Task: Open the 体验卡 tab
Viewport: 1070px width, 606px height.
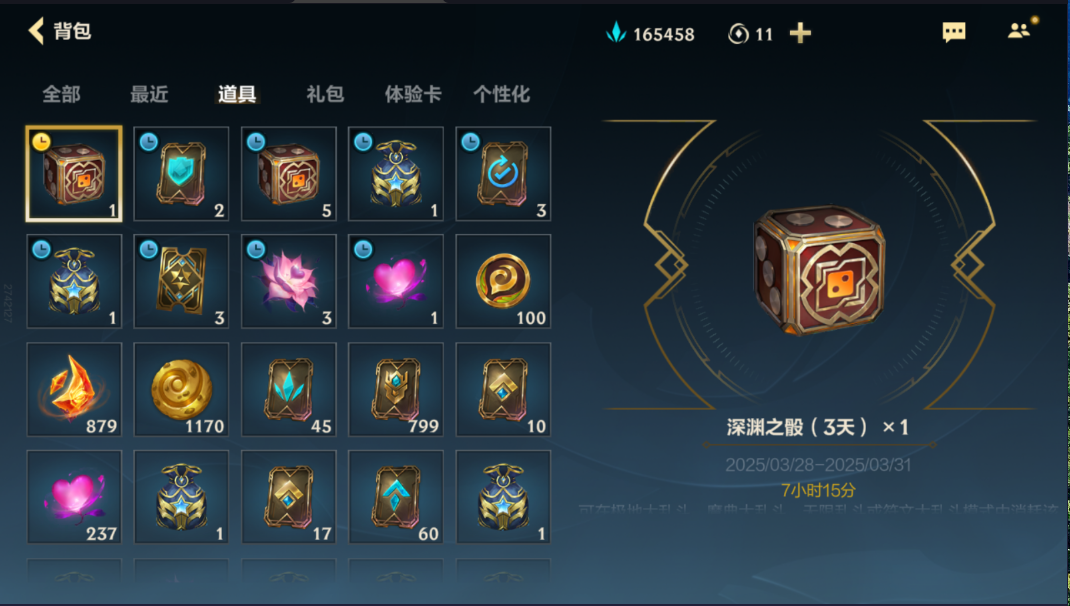Action: tap(413, 94)
